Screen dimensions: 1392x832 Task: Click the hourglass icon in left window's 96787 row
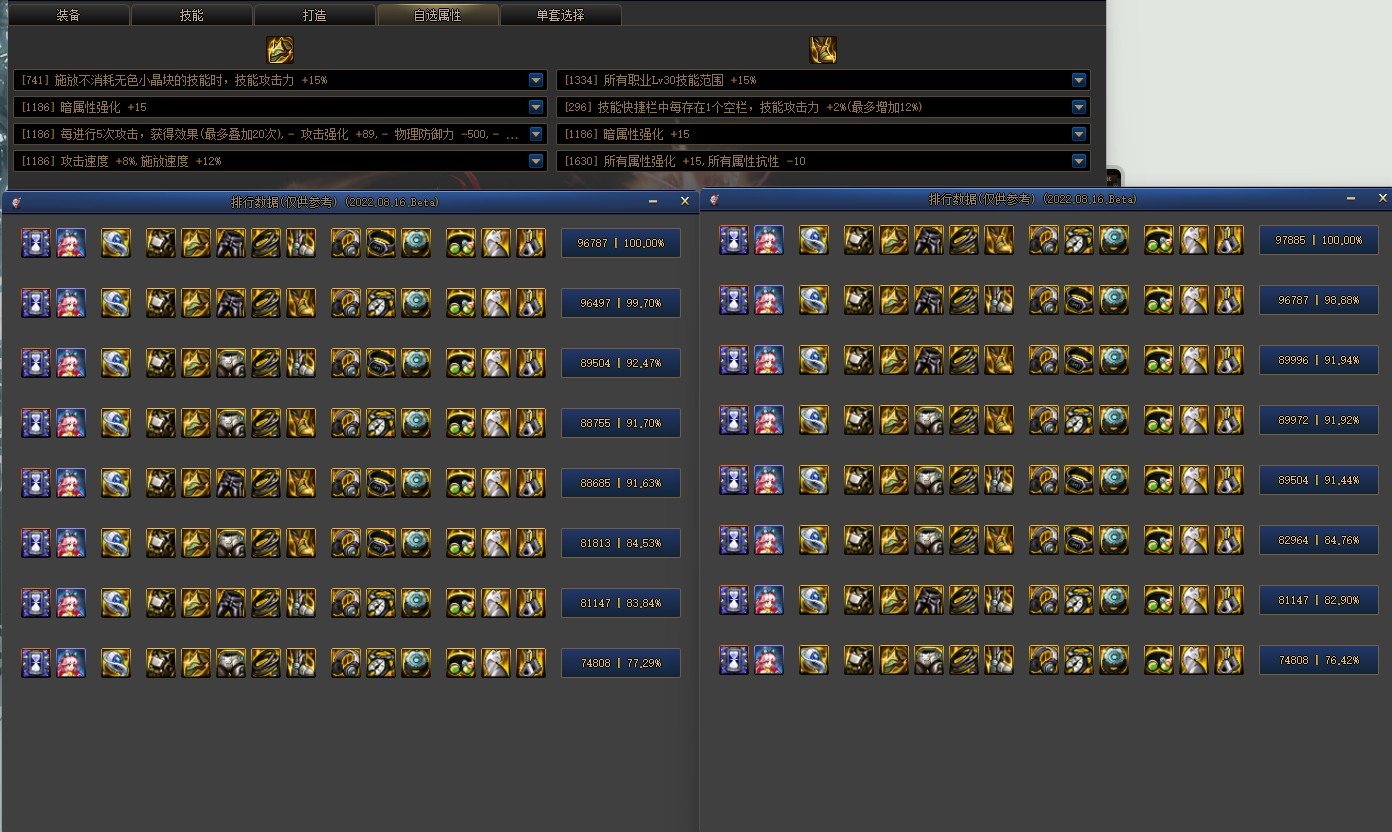[x=36, y=243]
